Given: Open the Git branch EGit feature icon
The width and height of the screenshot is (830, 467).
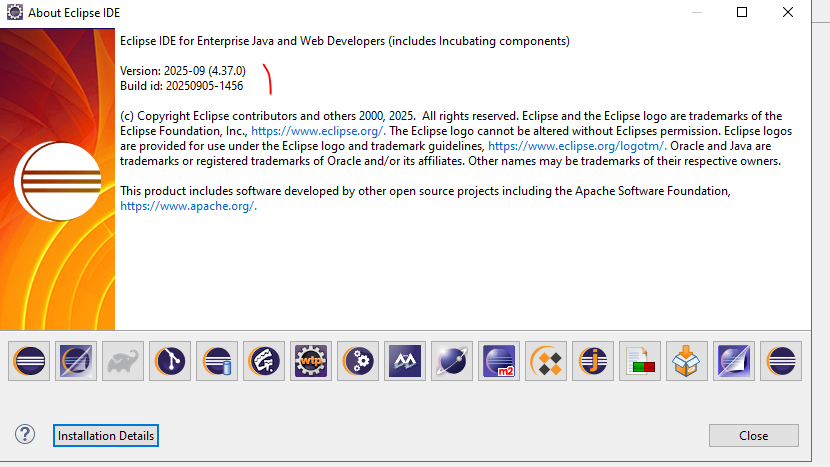Looking at the screenshot, I should (x=170, y=361).
